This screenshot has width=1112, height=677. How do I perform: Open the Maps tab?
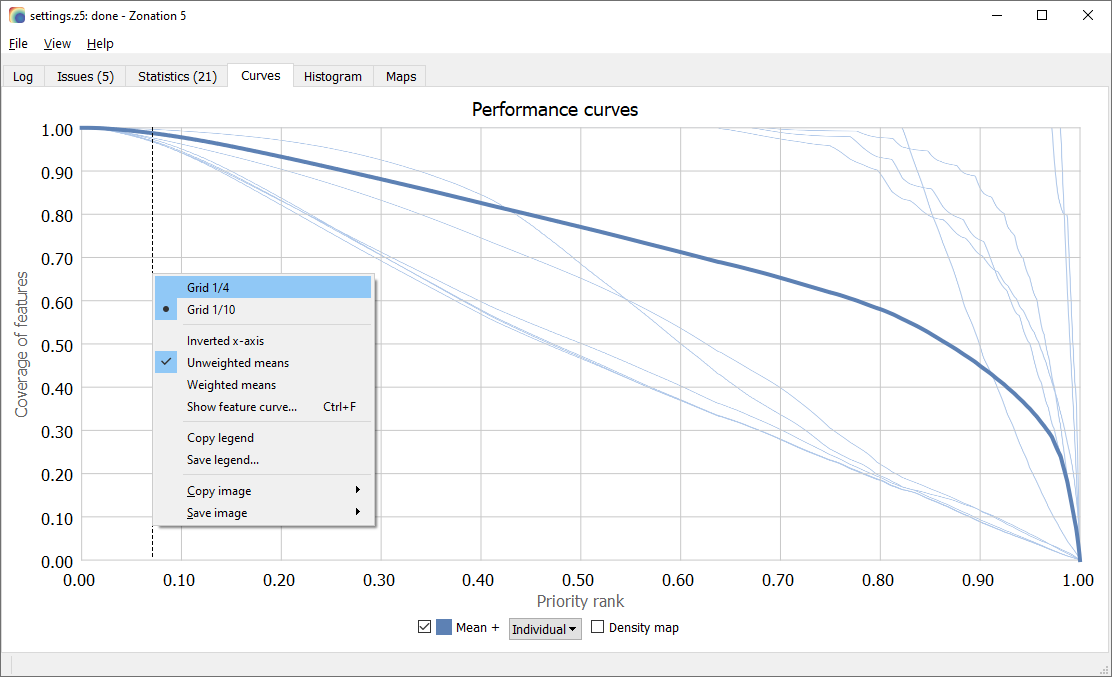(x=401, y=77)
